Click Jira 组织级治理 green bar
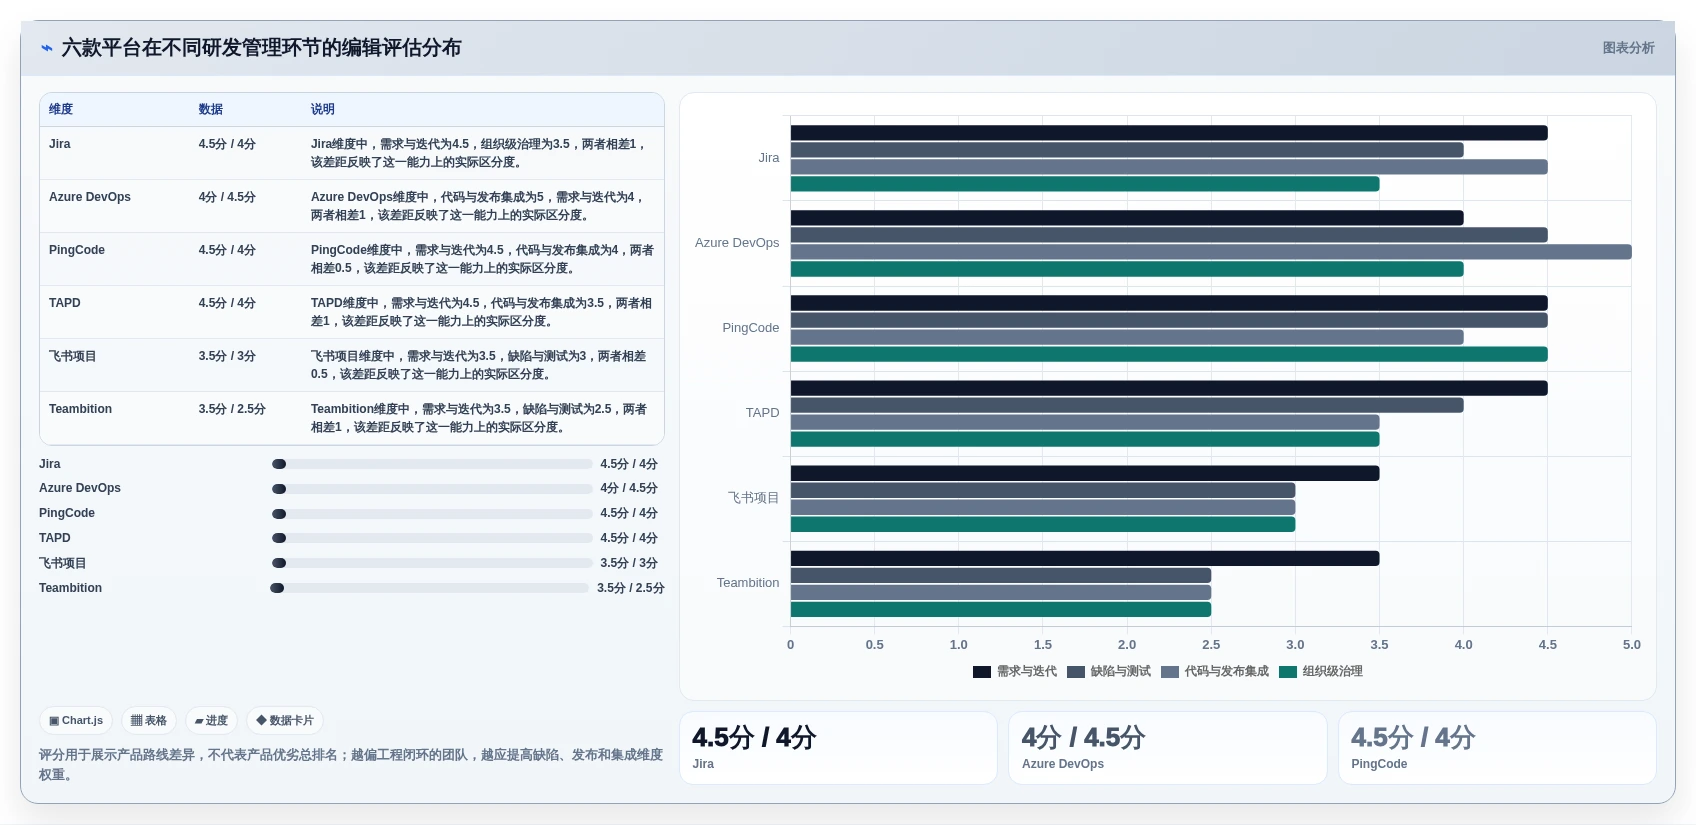Viewport: 1696px width, 825px height. coord(1085,184)
